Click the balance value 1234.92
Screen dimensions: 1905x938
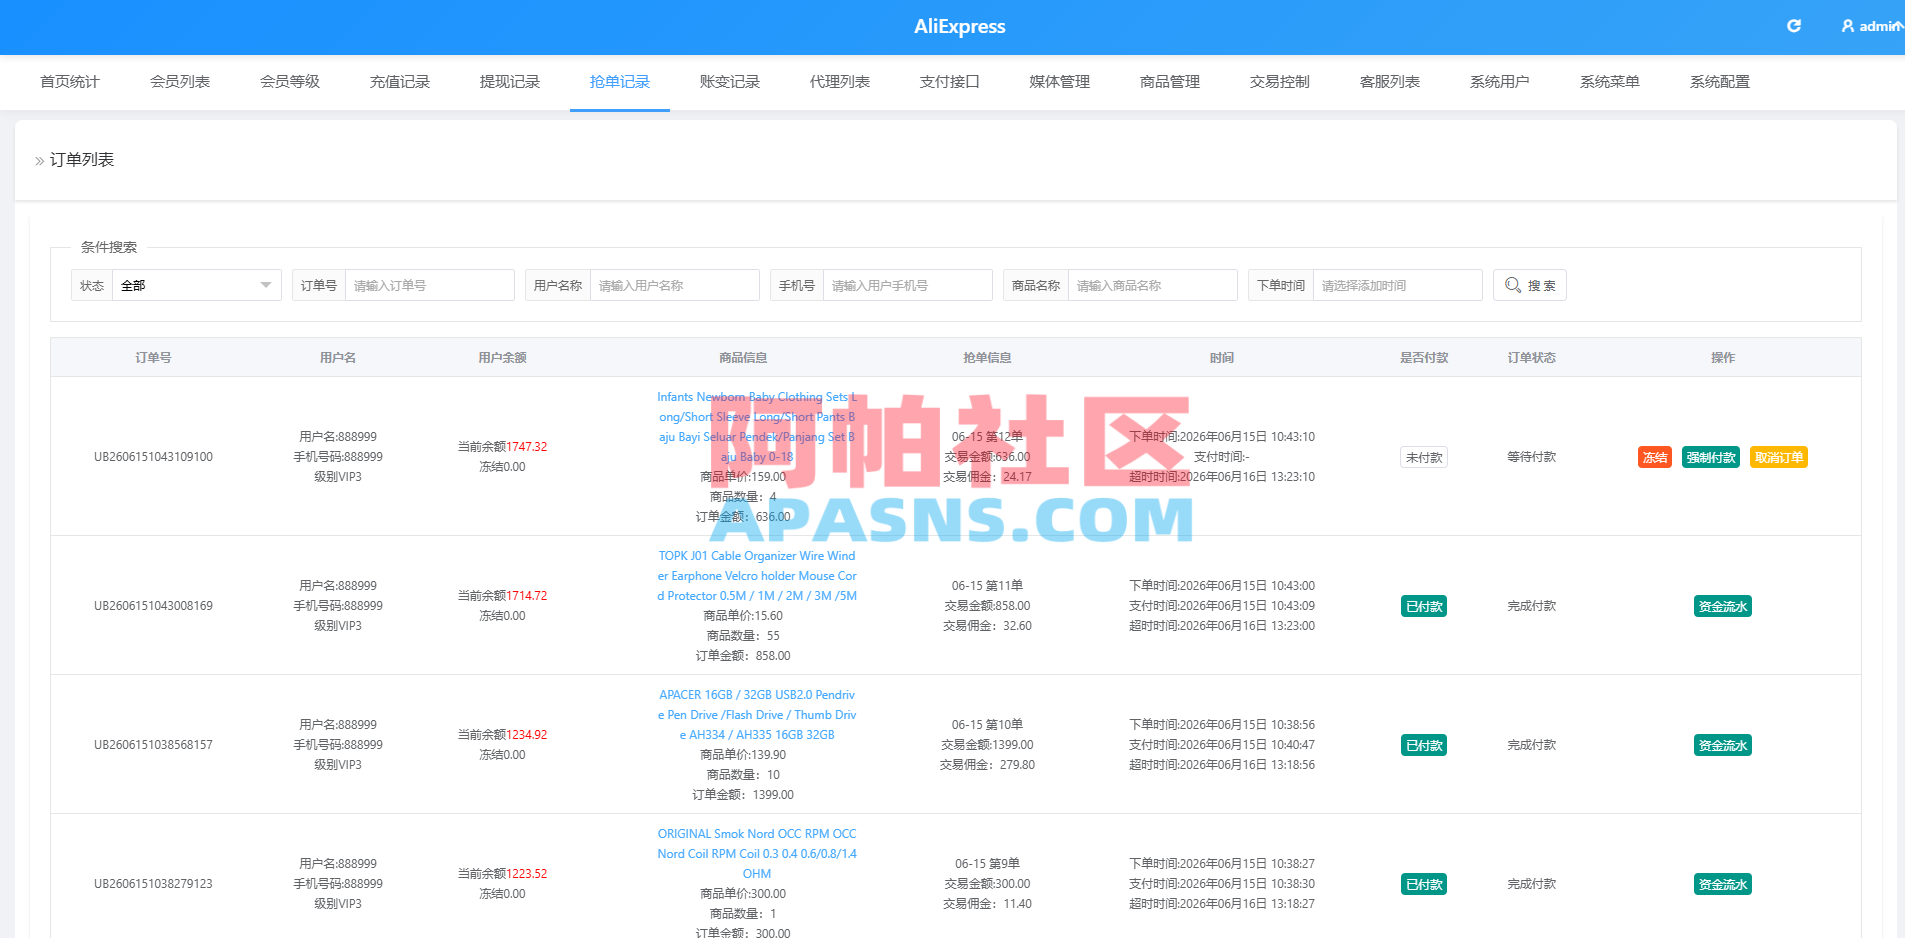point(527,735)
